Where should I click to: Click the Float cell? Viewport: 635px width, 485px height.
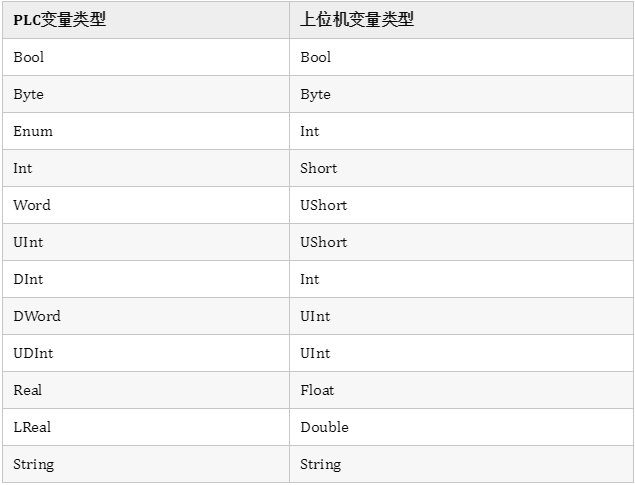click(x=461, y=390)
